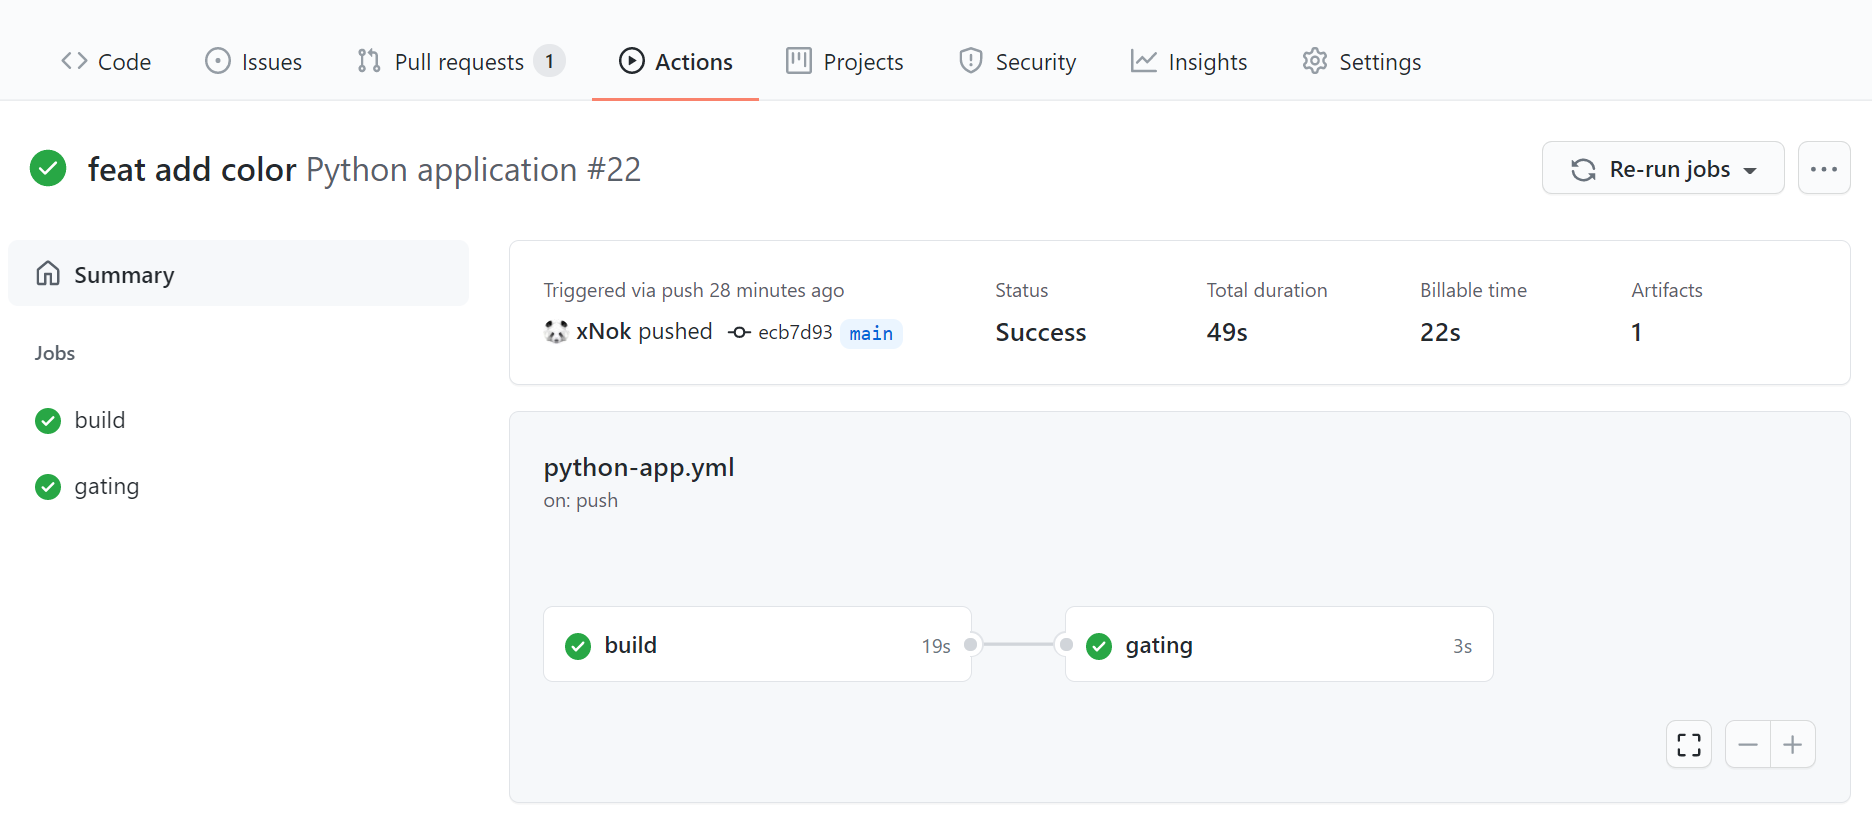Select Summary in the sidebar
This screenshot has width=1872, height=828.
coord(238,274)
